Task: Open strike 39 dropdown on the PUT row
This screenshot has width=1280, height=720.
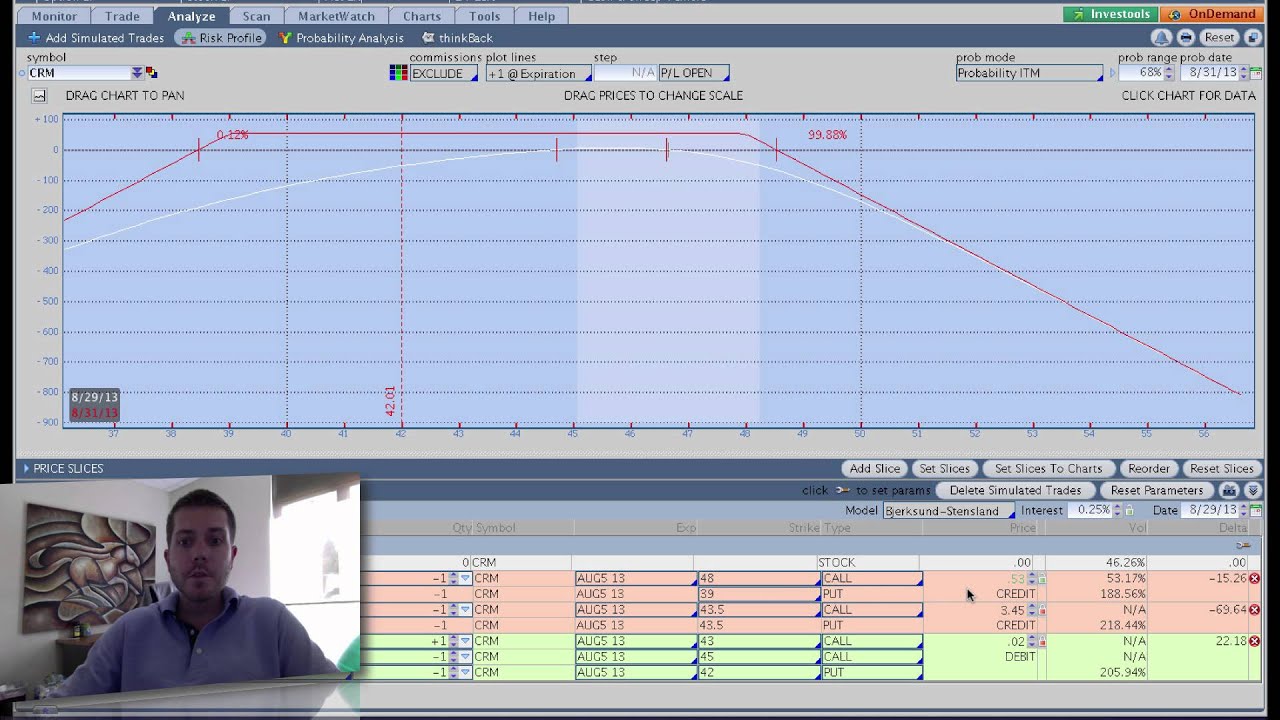Action: [758, 594]
